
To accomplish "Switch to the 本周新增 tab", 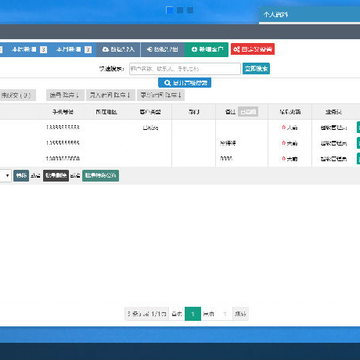I will point(29,49).
